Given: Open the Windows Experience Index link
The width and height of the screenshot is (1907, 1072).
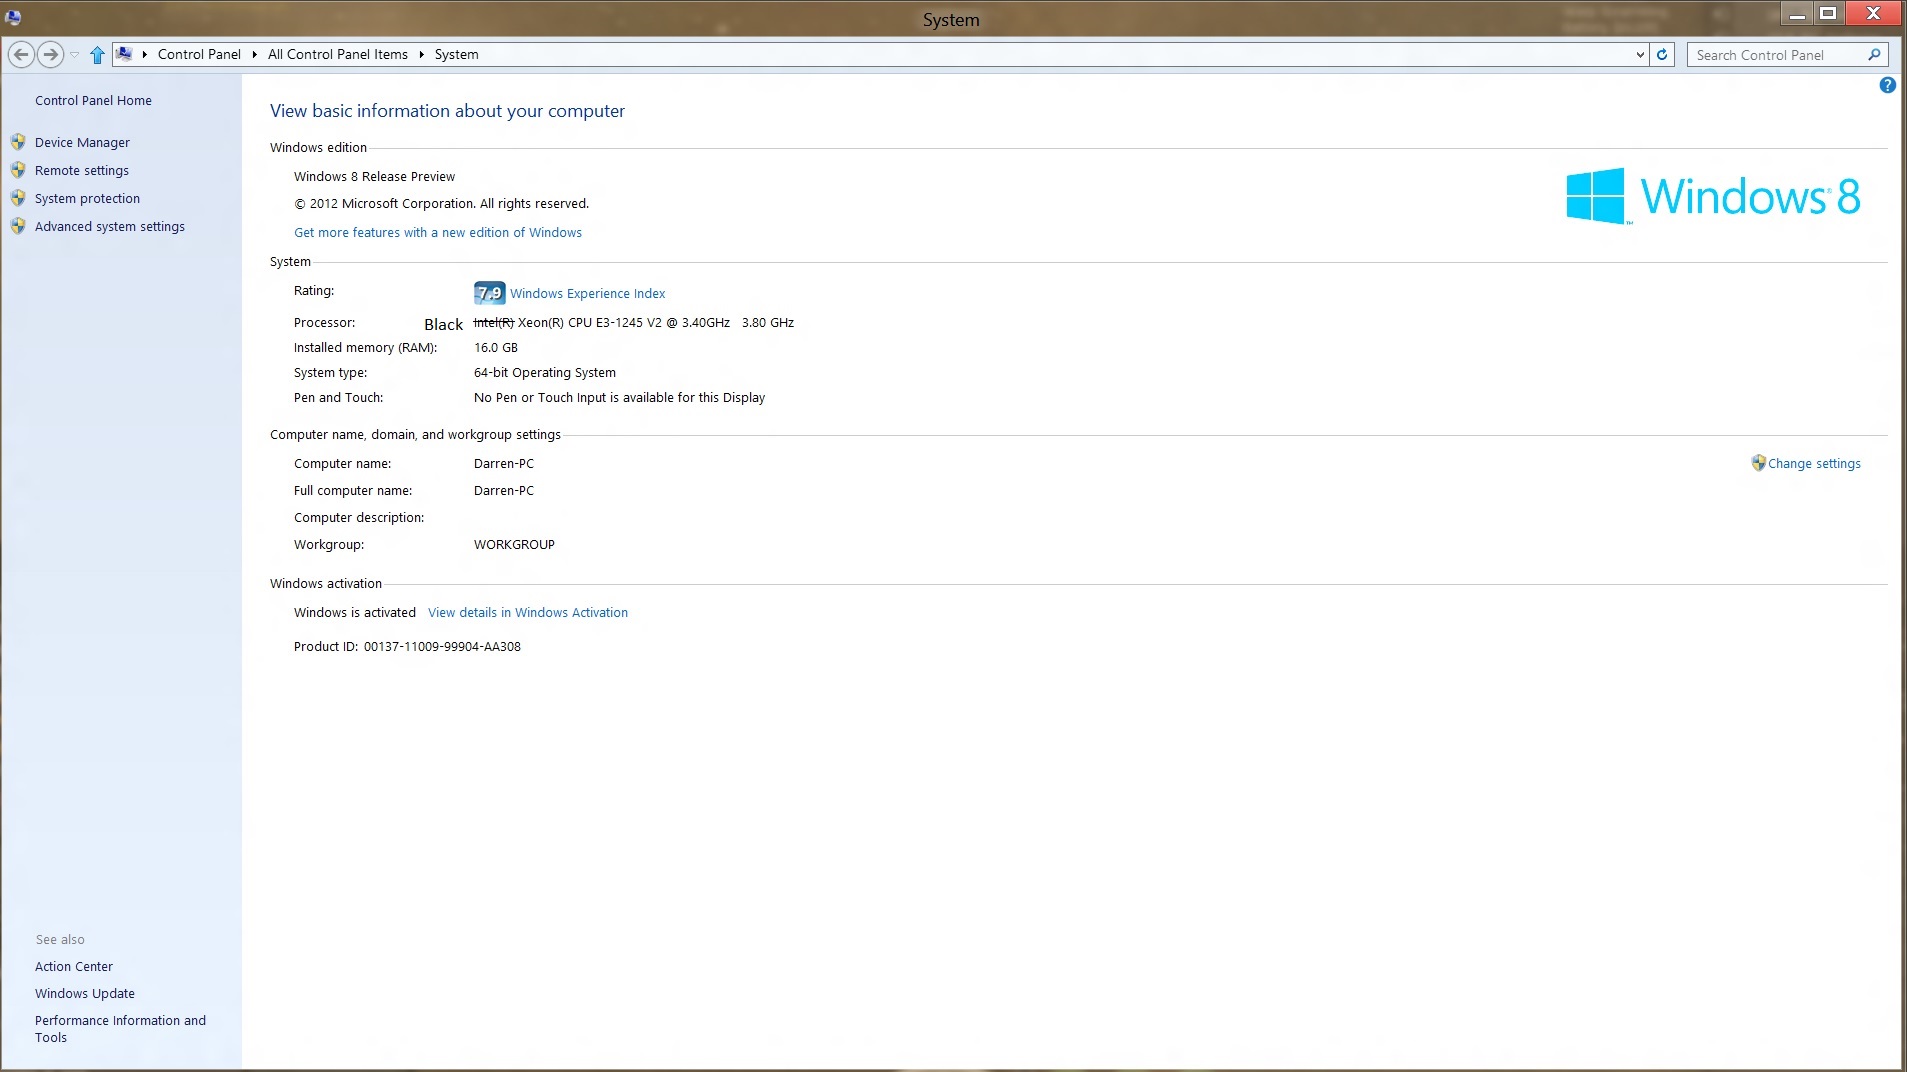Looking at the screenshot, I should tap(588, 294).
